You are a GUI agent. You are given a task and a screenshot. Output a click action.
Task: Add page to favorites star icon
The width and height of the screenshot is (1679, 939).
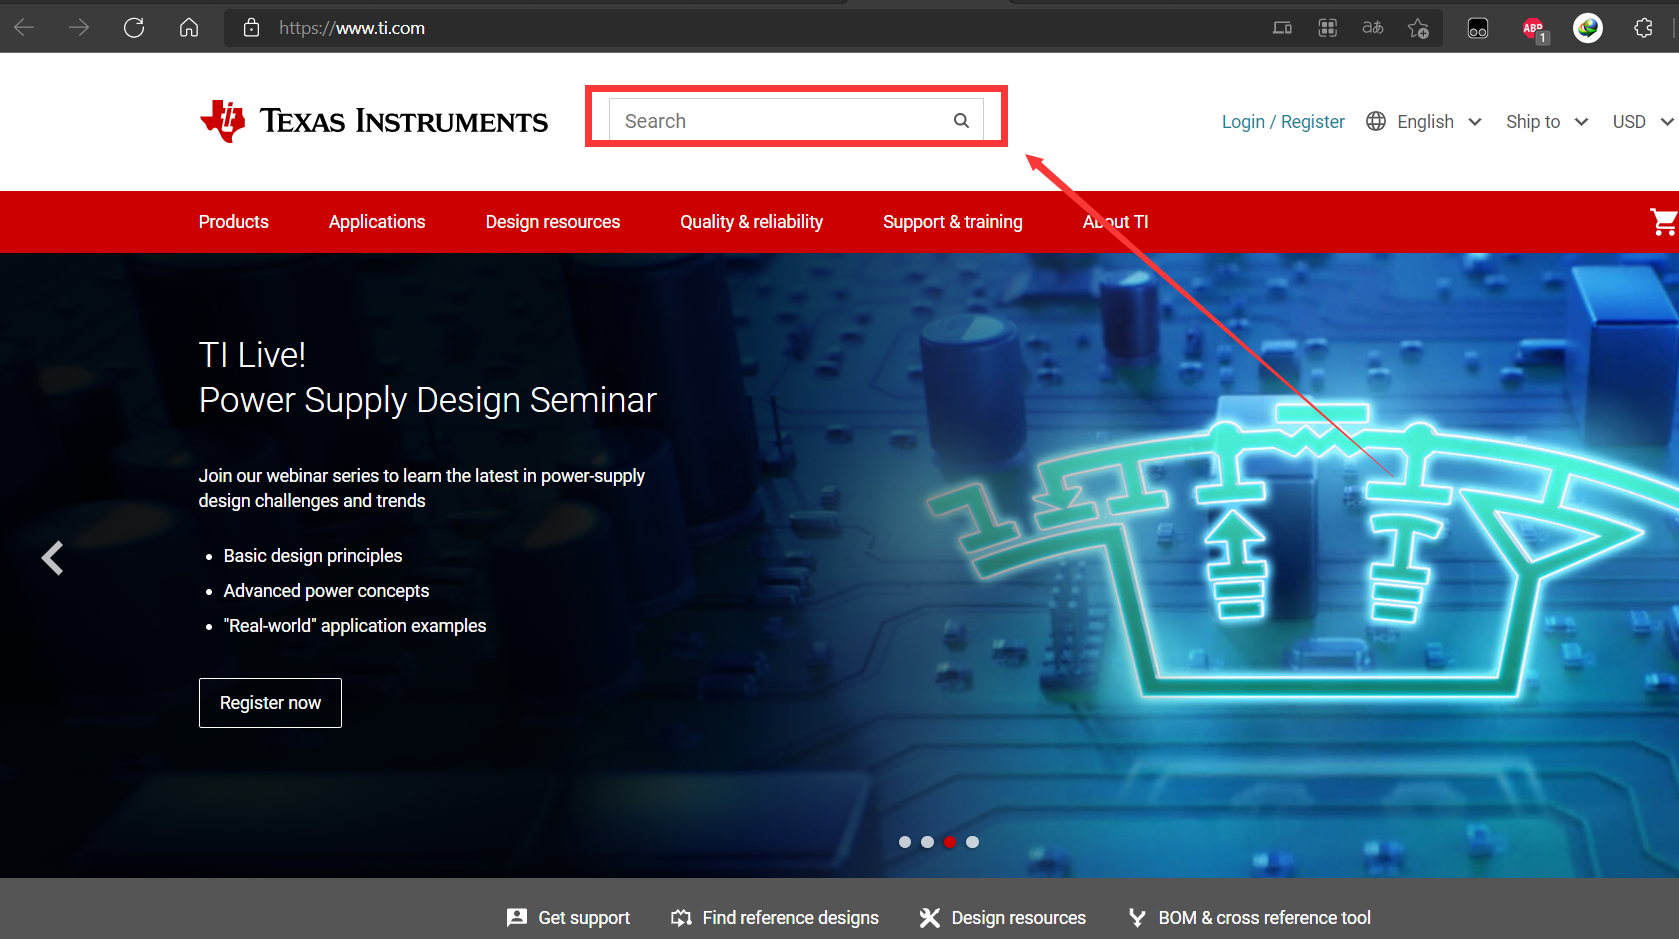pyautogui.click(x=1418, y=28)
